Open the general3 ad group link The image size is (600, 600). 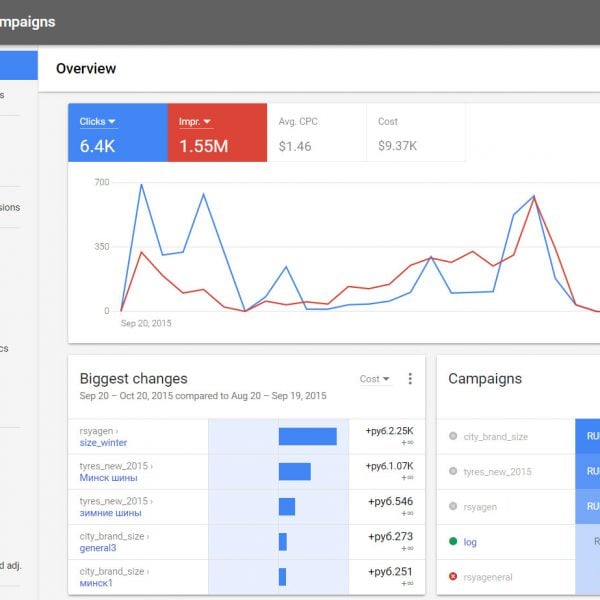(98, 548)
